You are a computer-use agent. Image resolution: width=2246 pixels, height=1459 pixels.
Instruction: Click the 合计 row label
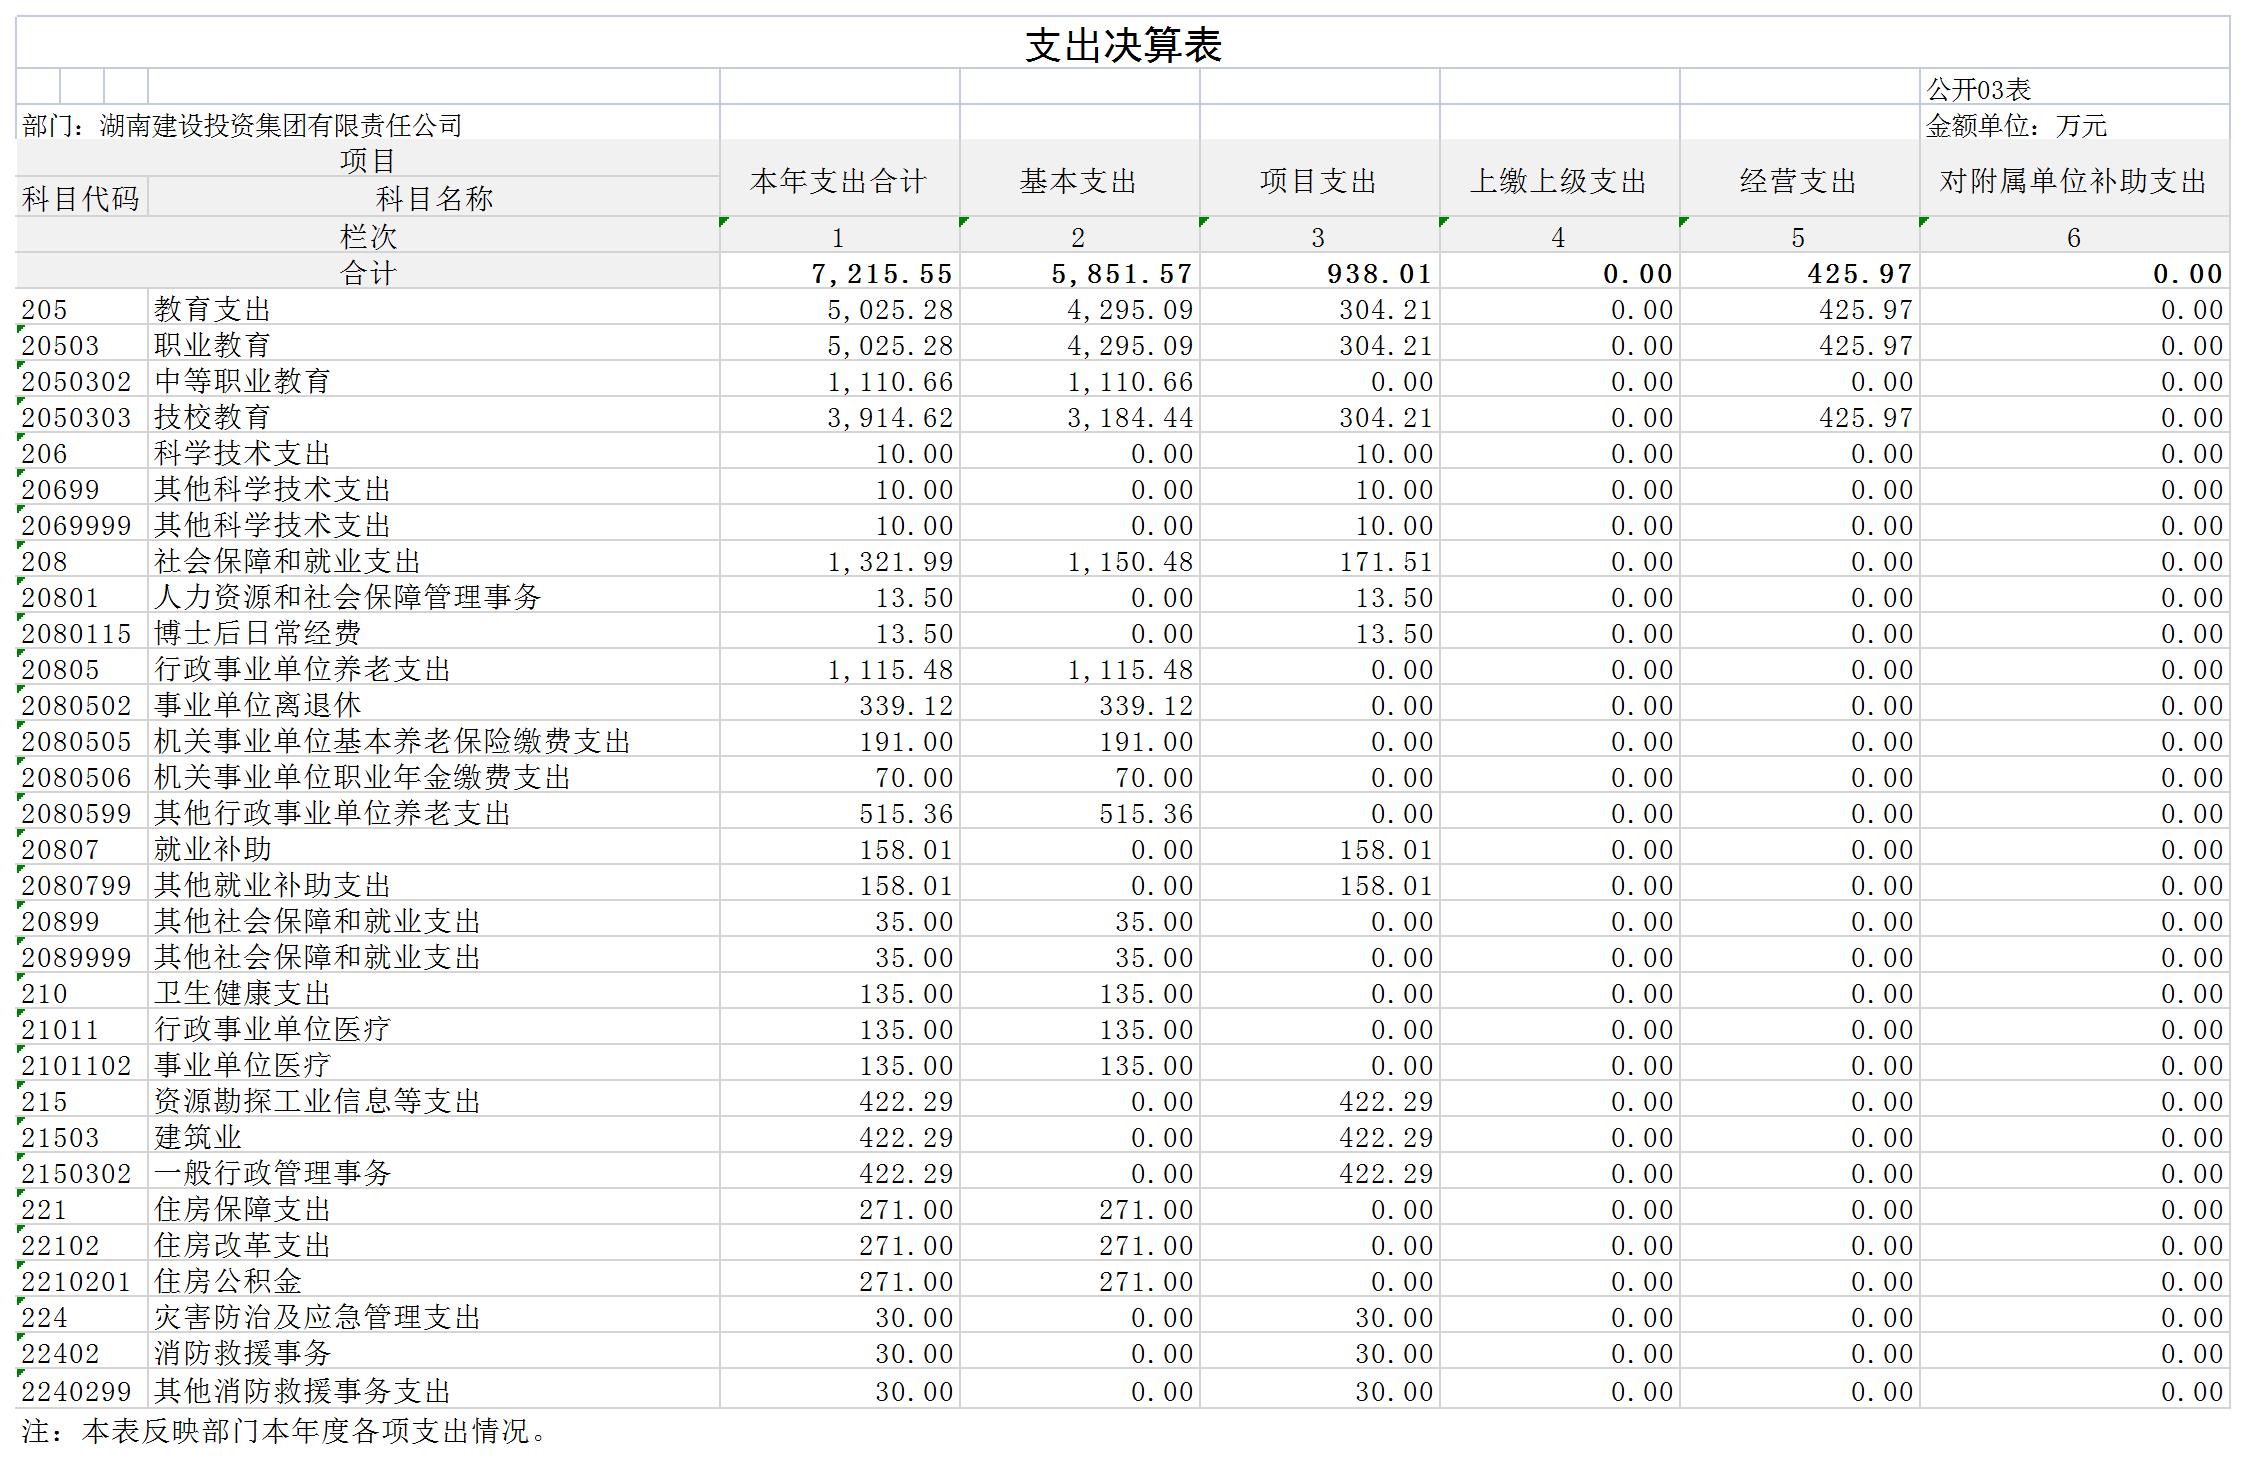click(367, 272)
